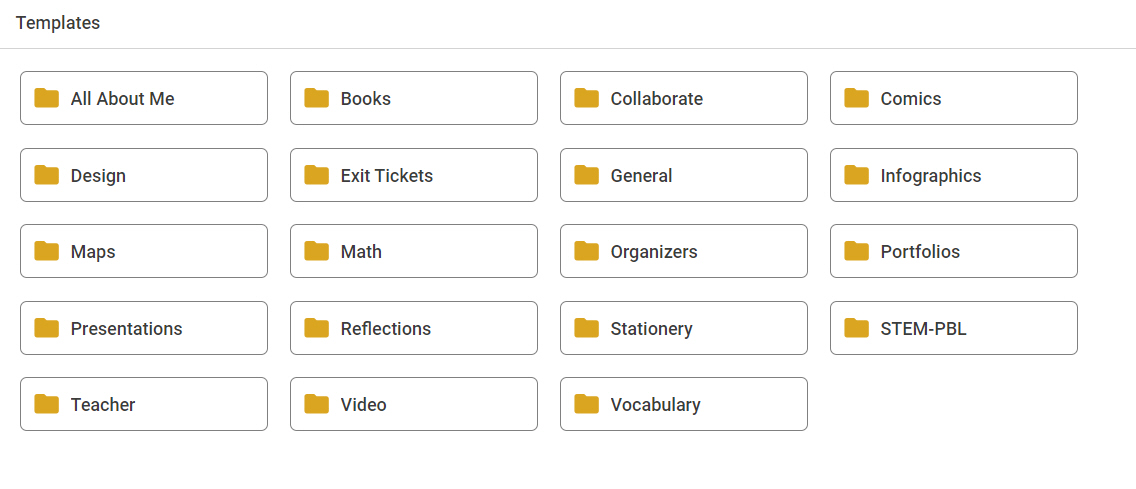Click the Exit Tickets folder icon
The image size is (1136, 489).
pyautogui.click(x=317, y=175)
